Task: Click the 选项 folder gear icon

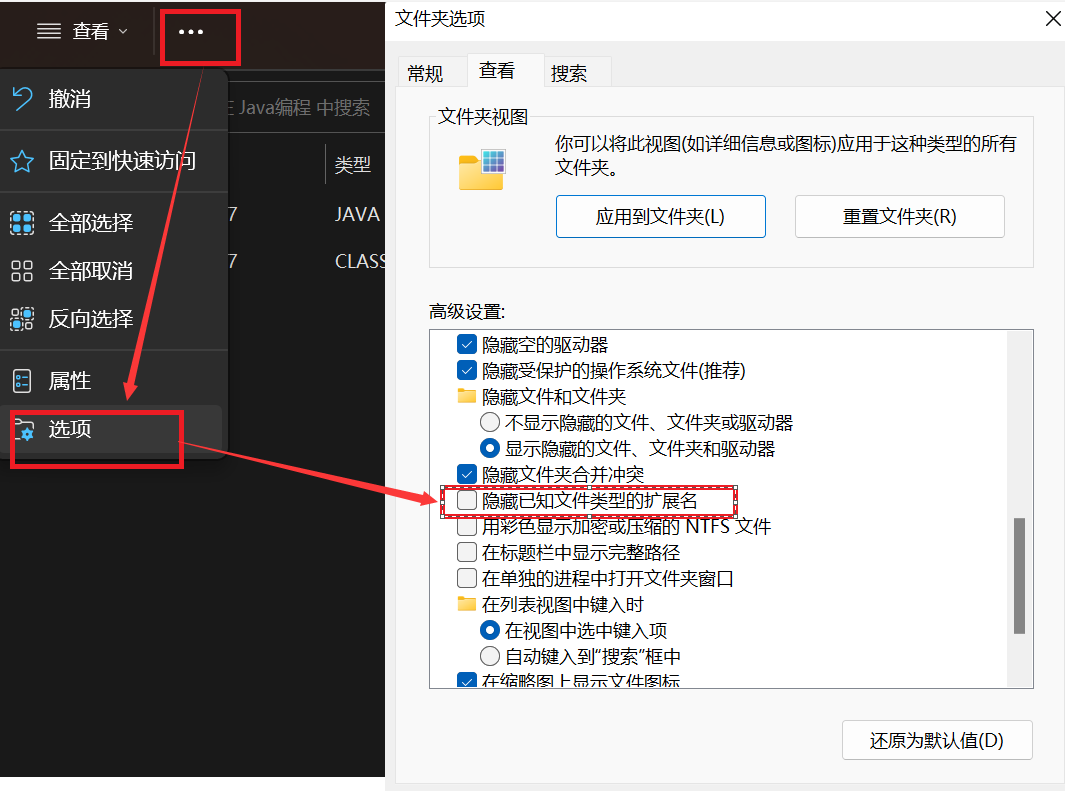Action: coord(24,430)
